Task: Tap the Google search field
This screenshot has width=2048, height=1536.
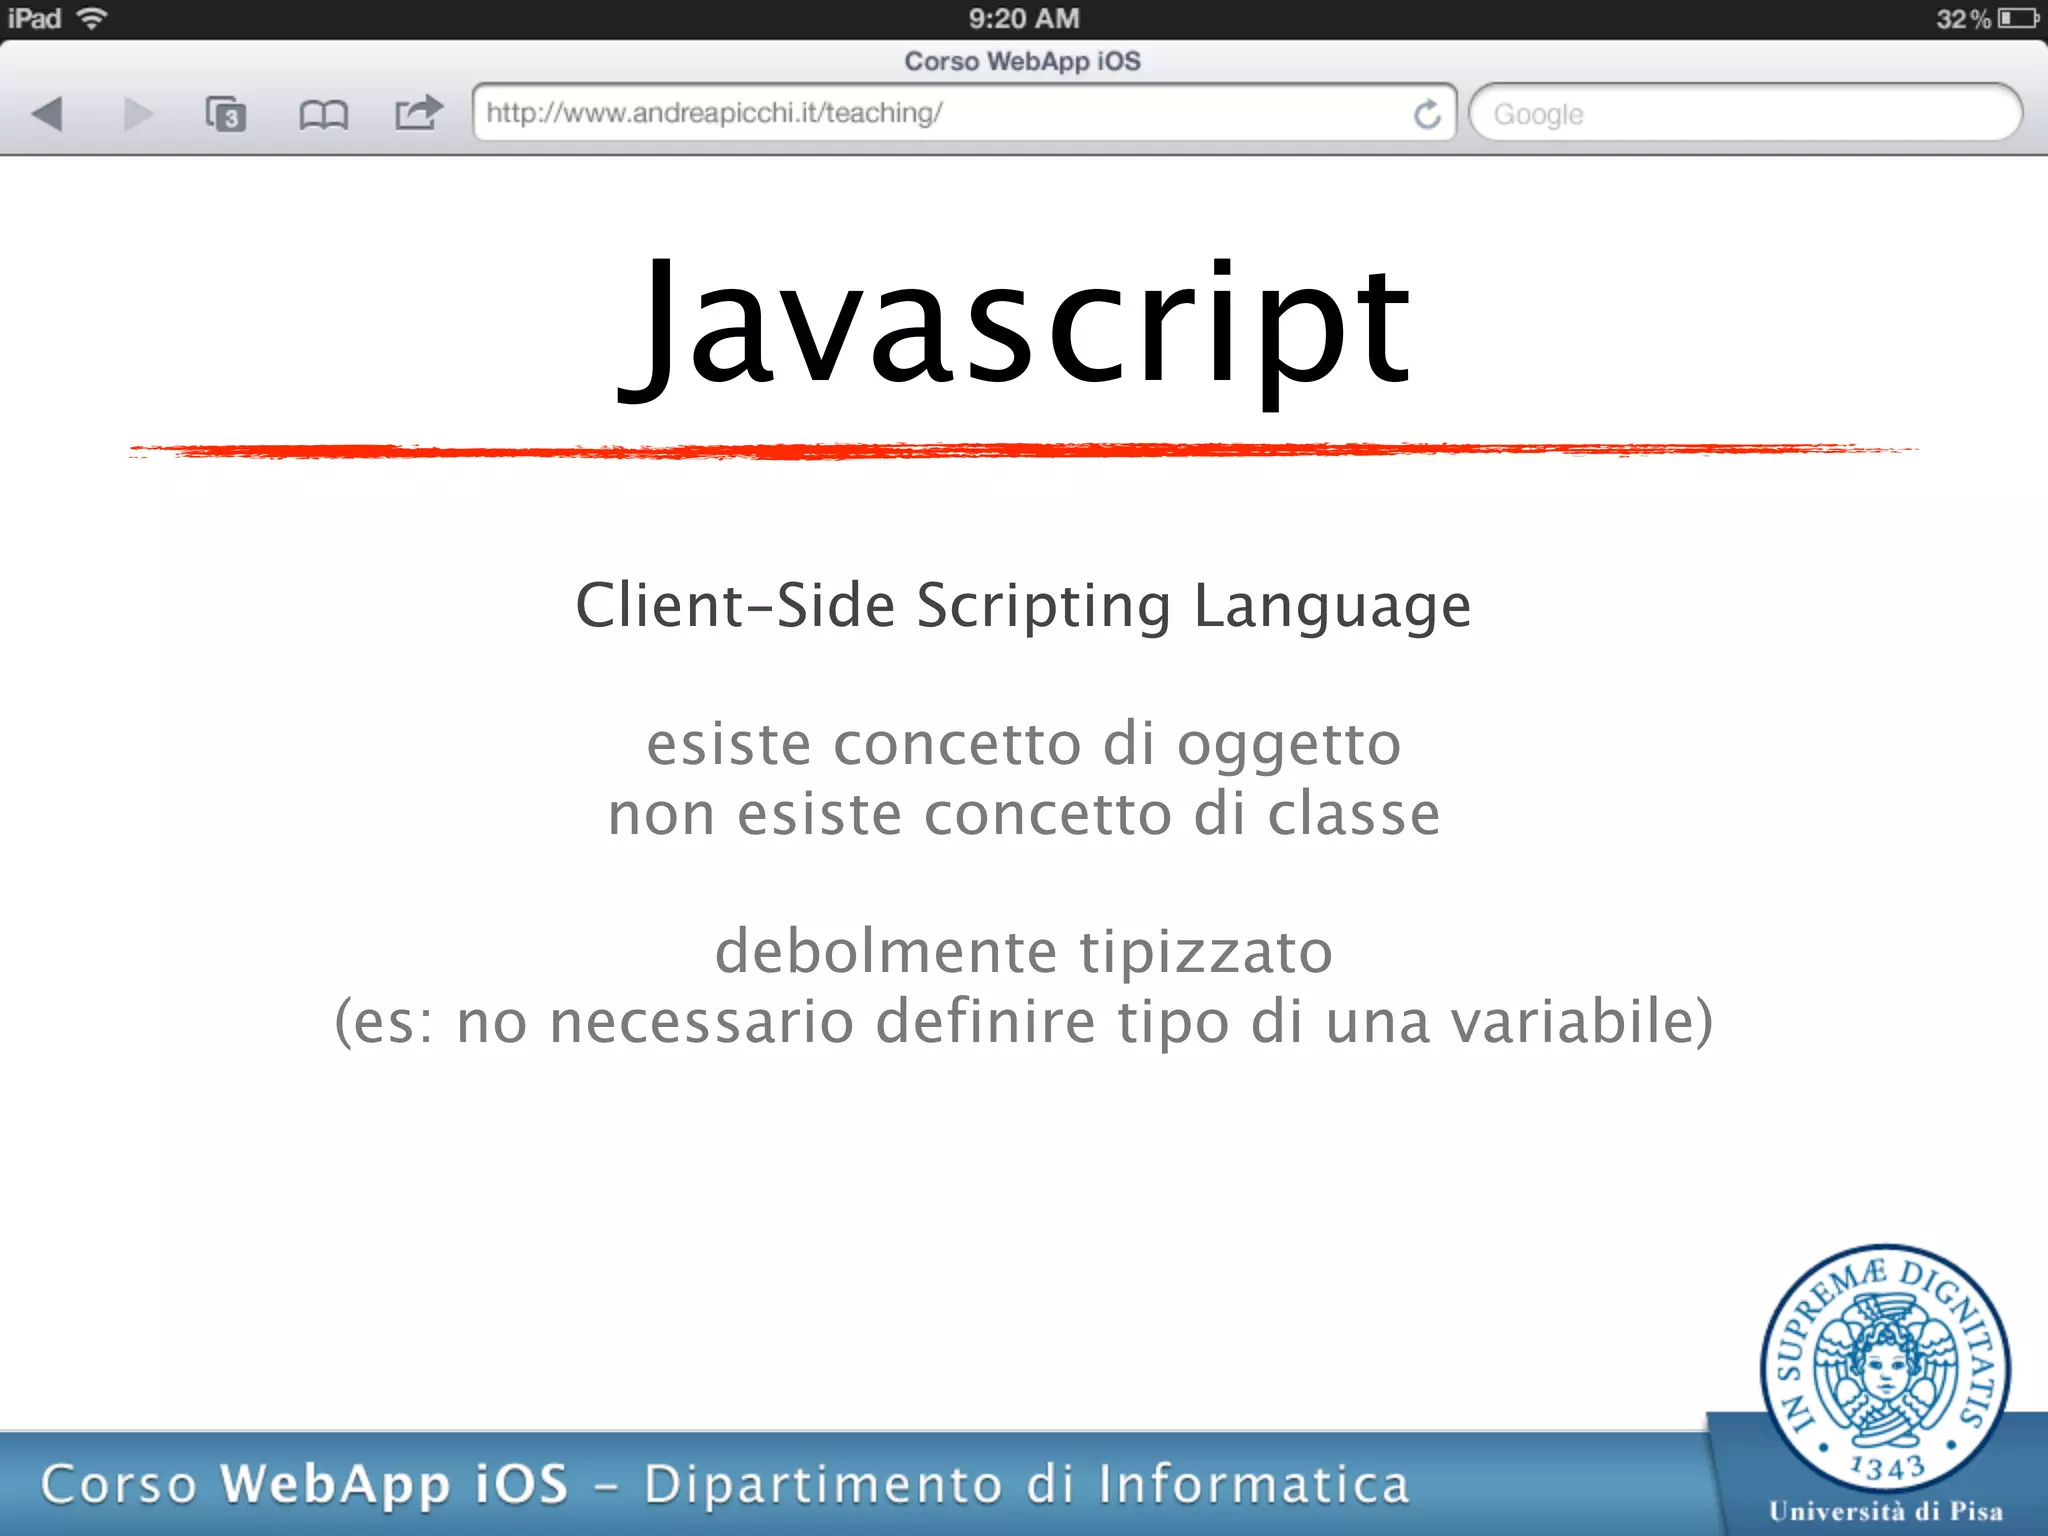Action: click(1745, 113)
